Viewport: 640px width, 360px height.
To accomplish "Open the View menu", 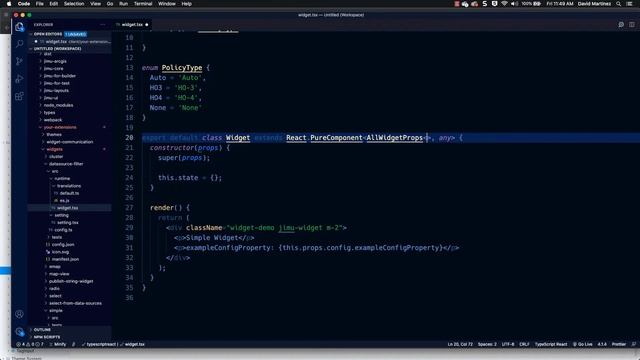I will (96, 4).
